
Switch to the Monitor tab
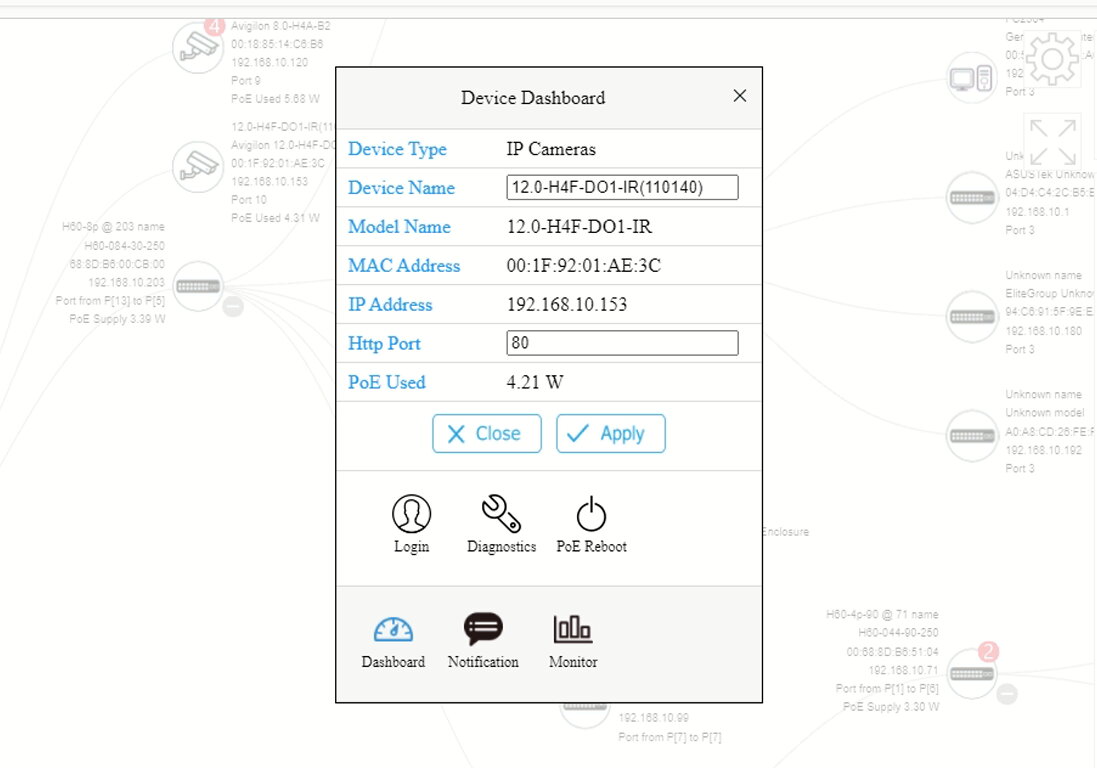(573, 641)
